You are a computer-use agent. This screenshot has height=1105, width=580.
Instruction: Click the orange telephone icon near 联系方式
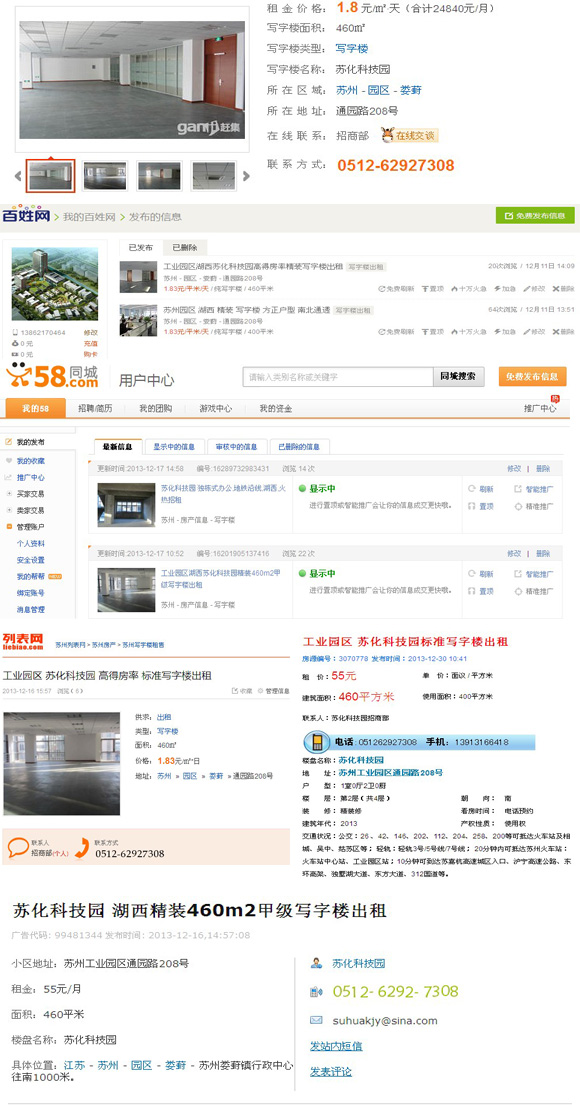point(83,848)
